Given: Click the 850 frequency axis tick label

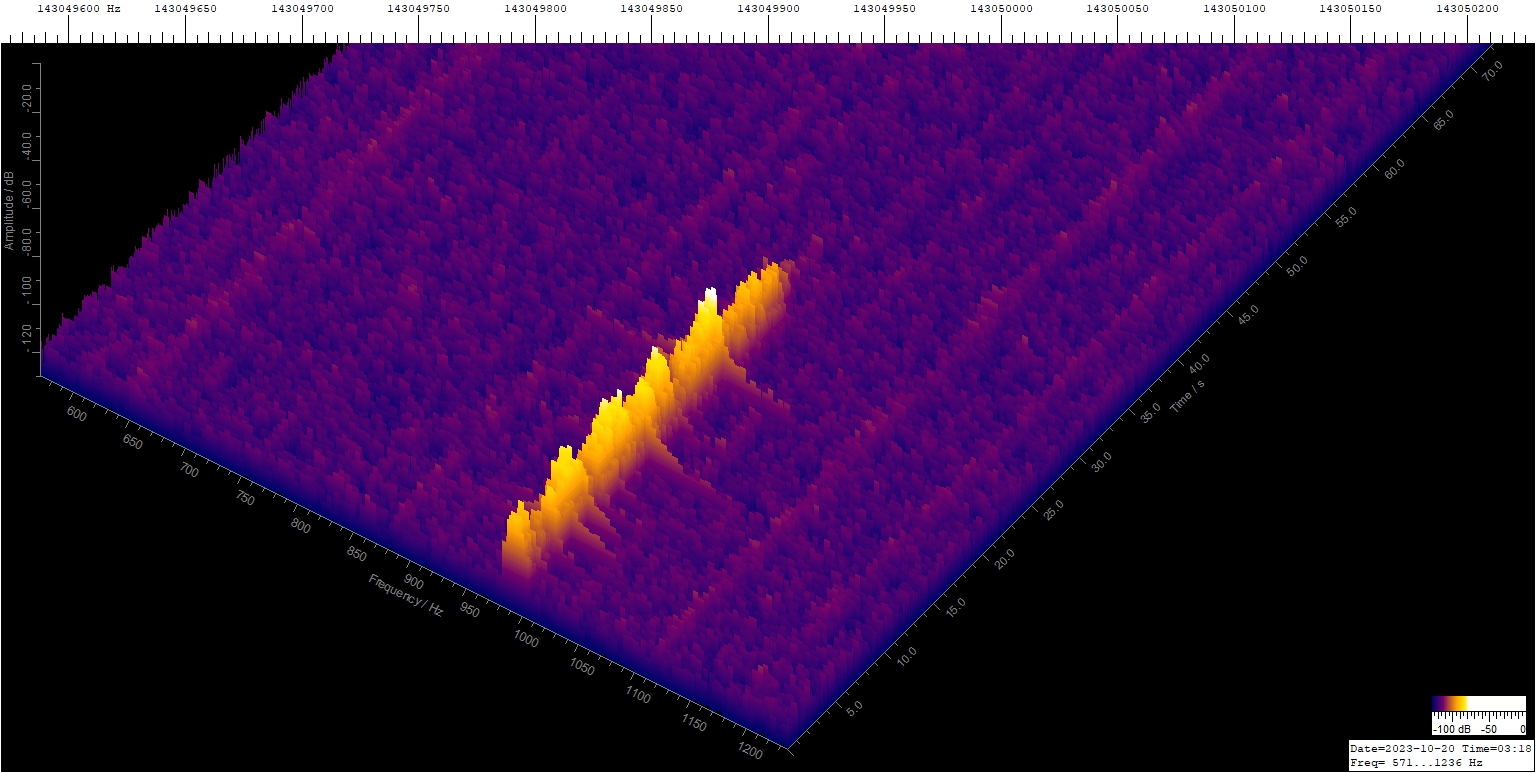Looking at the screenshot, I should [357, 555].
